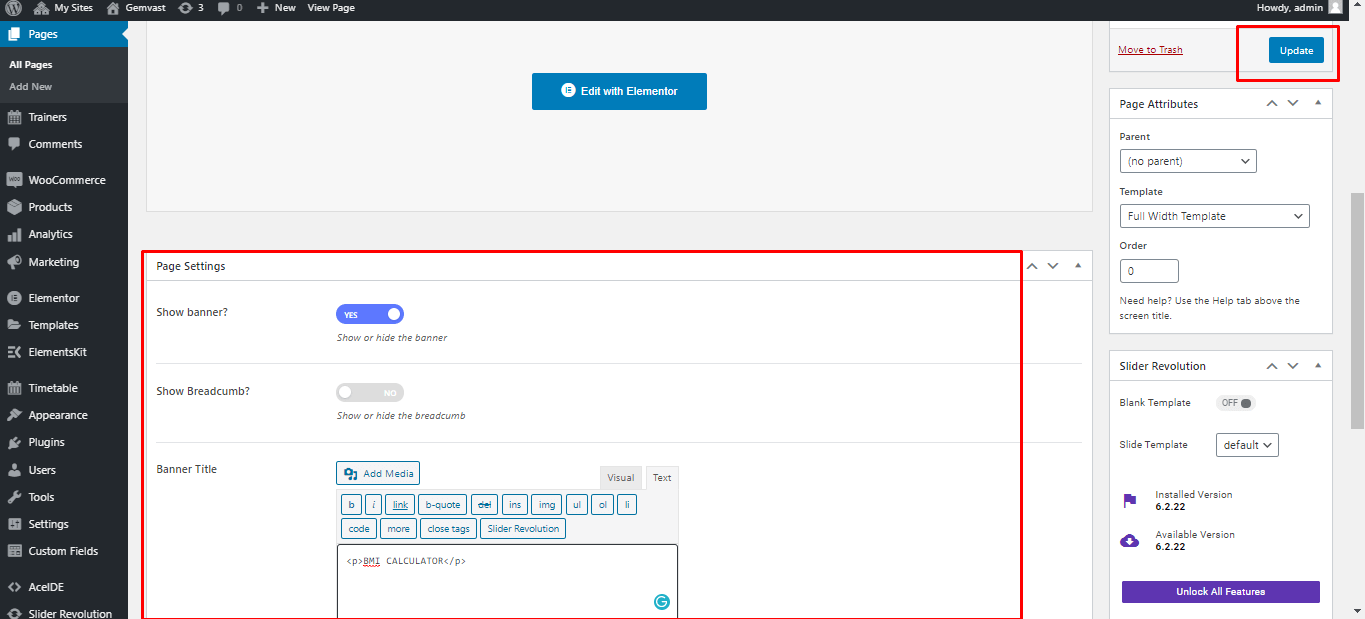Click the Order number field
This screenshot has height=619, width=1365.
tap(1149, 271)
